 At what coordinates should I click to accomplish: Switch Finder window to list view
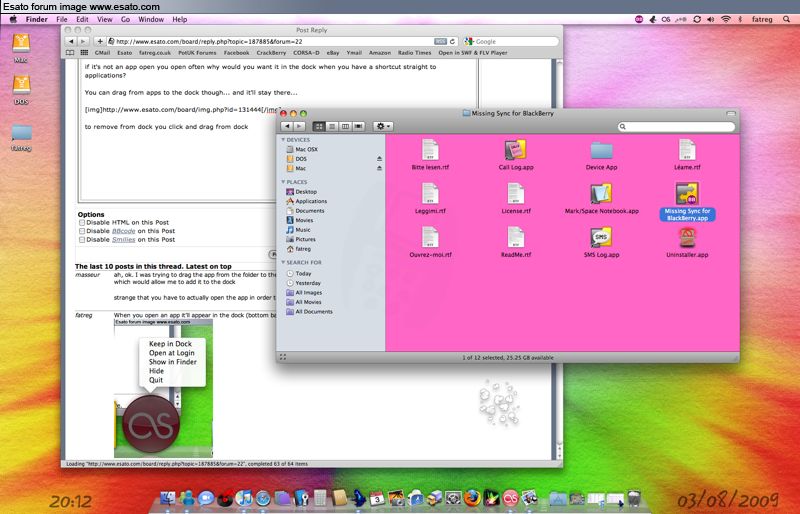[332, 126]
